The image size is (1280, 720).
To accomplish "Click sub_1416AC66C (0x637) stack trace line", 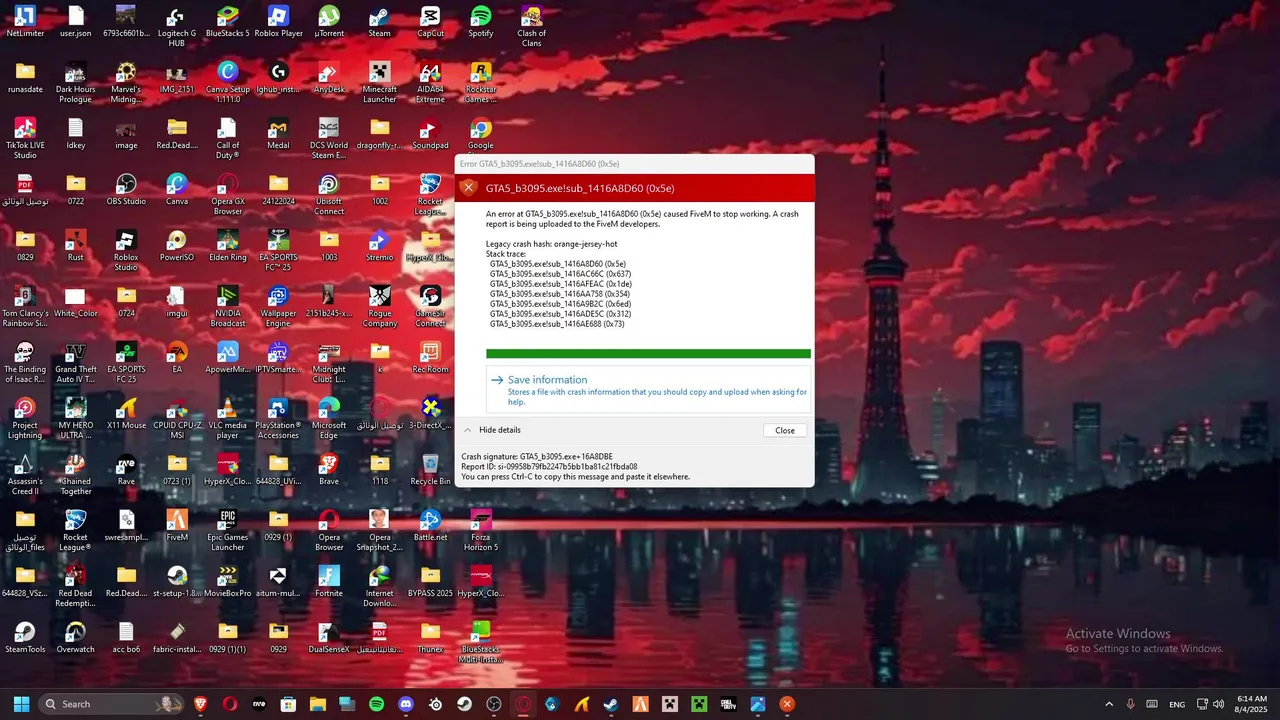I will tap(560, 274).
